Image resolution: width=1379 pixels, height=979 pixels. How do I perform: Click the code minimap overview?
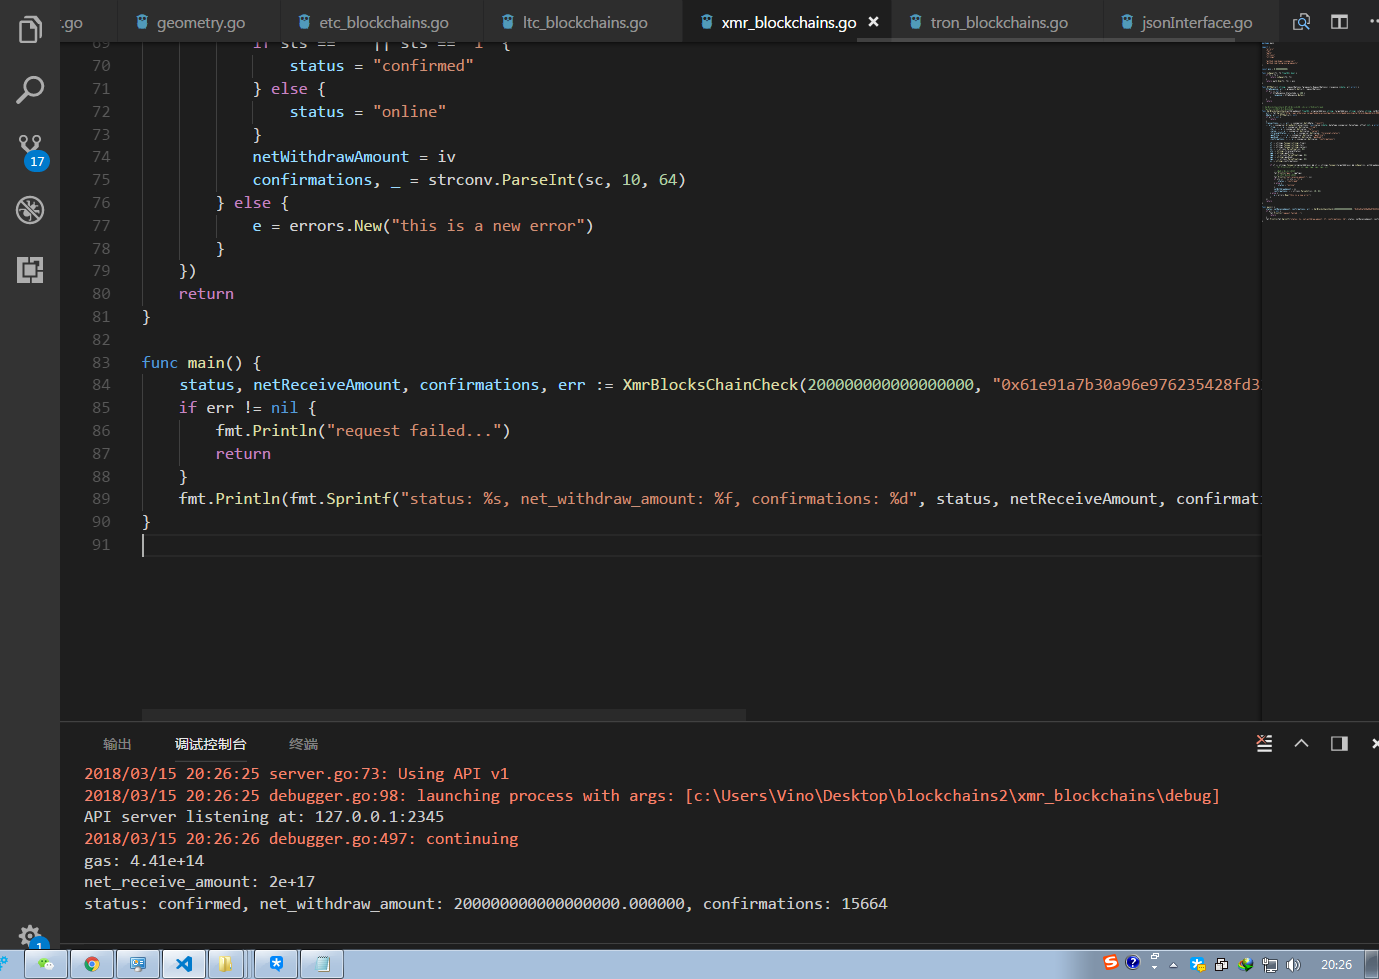pos(1320,130)
